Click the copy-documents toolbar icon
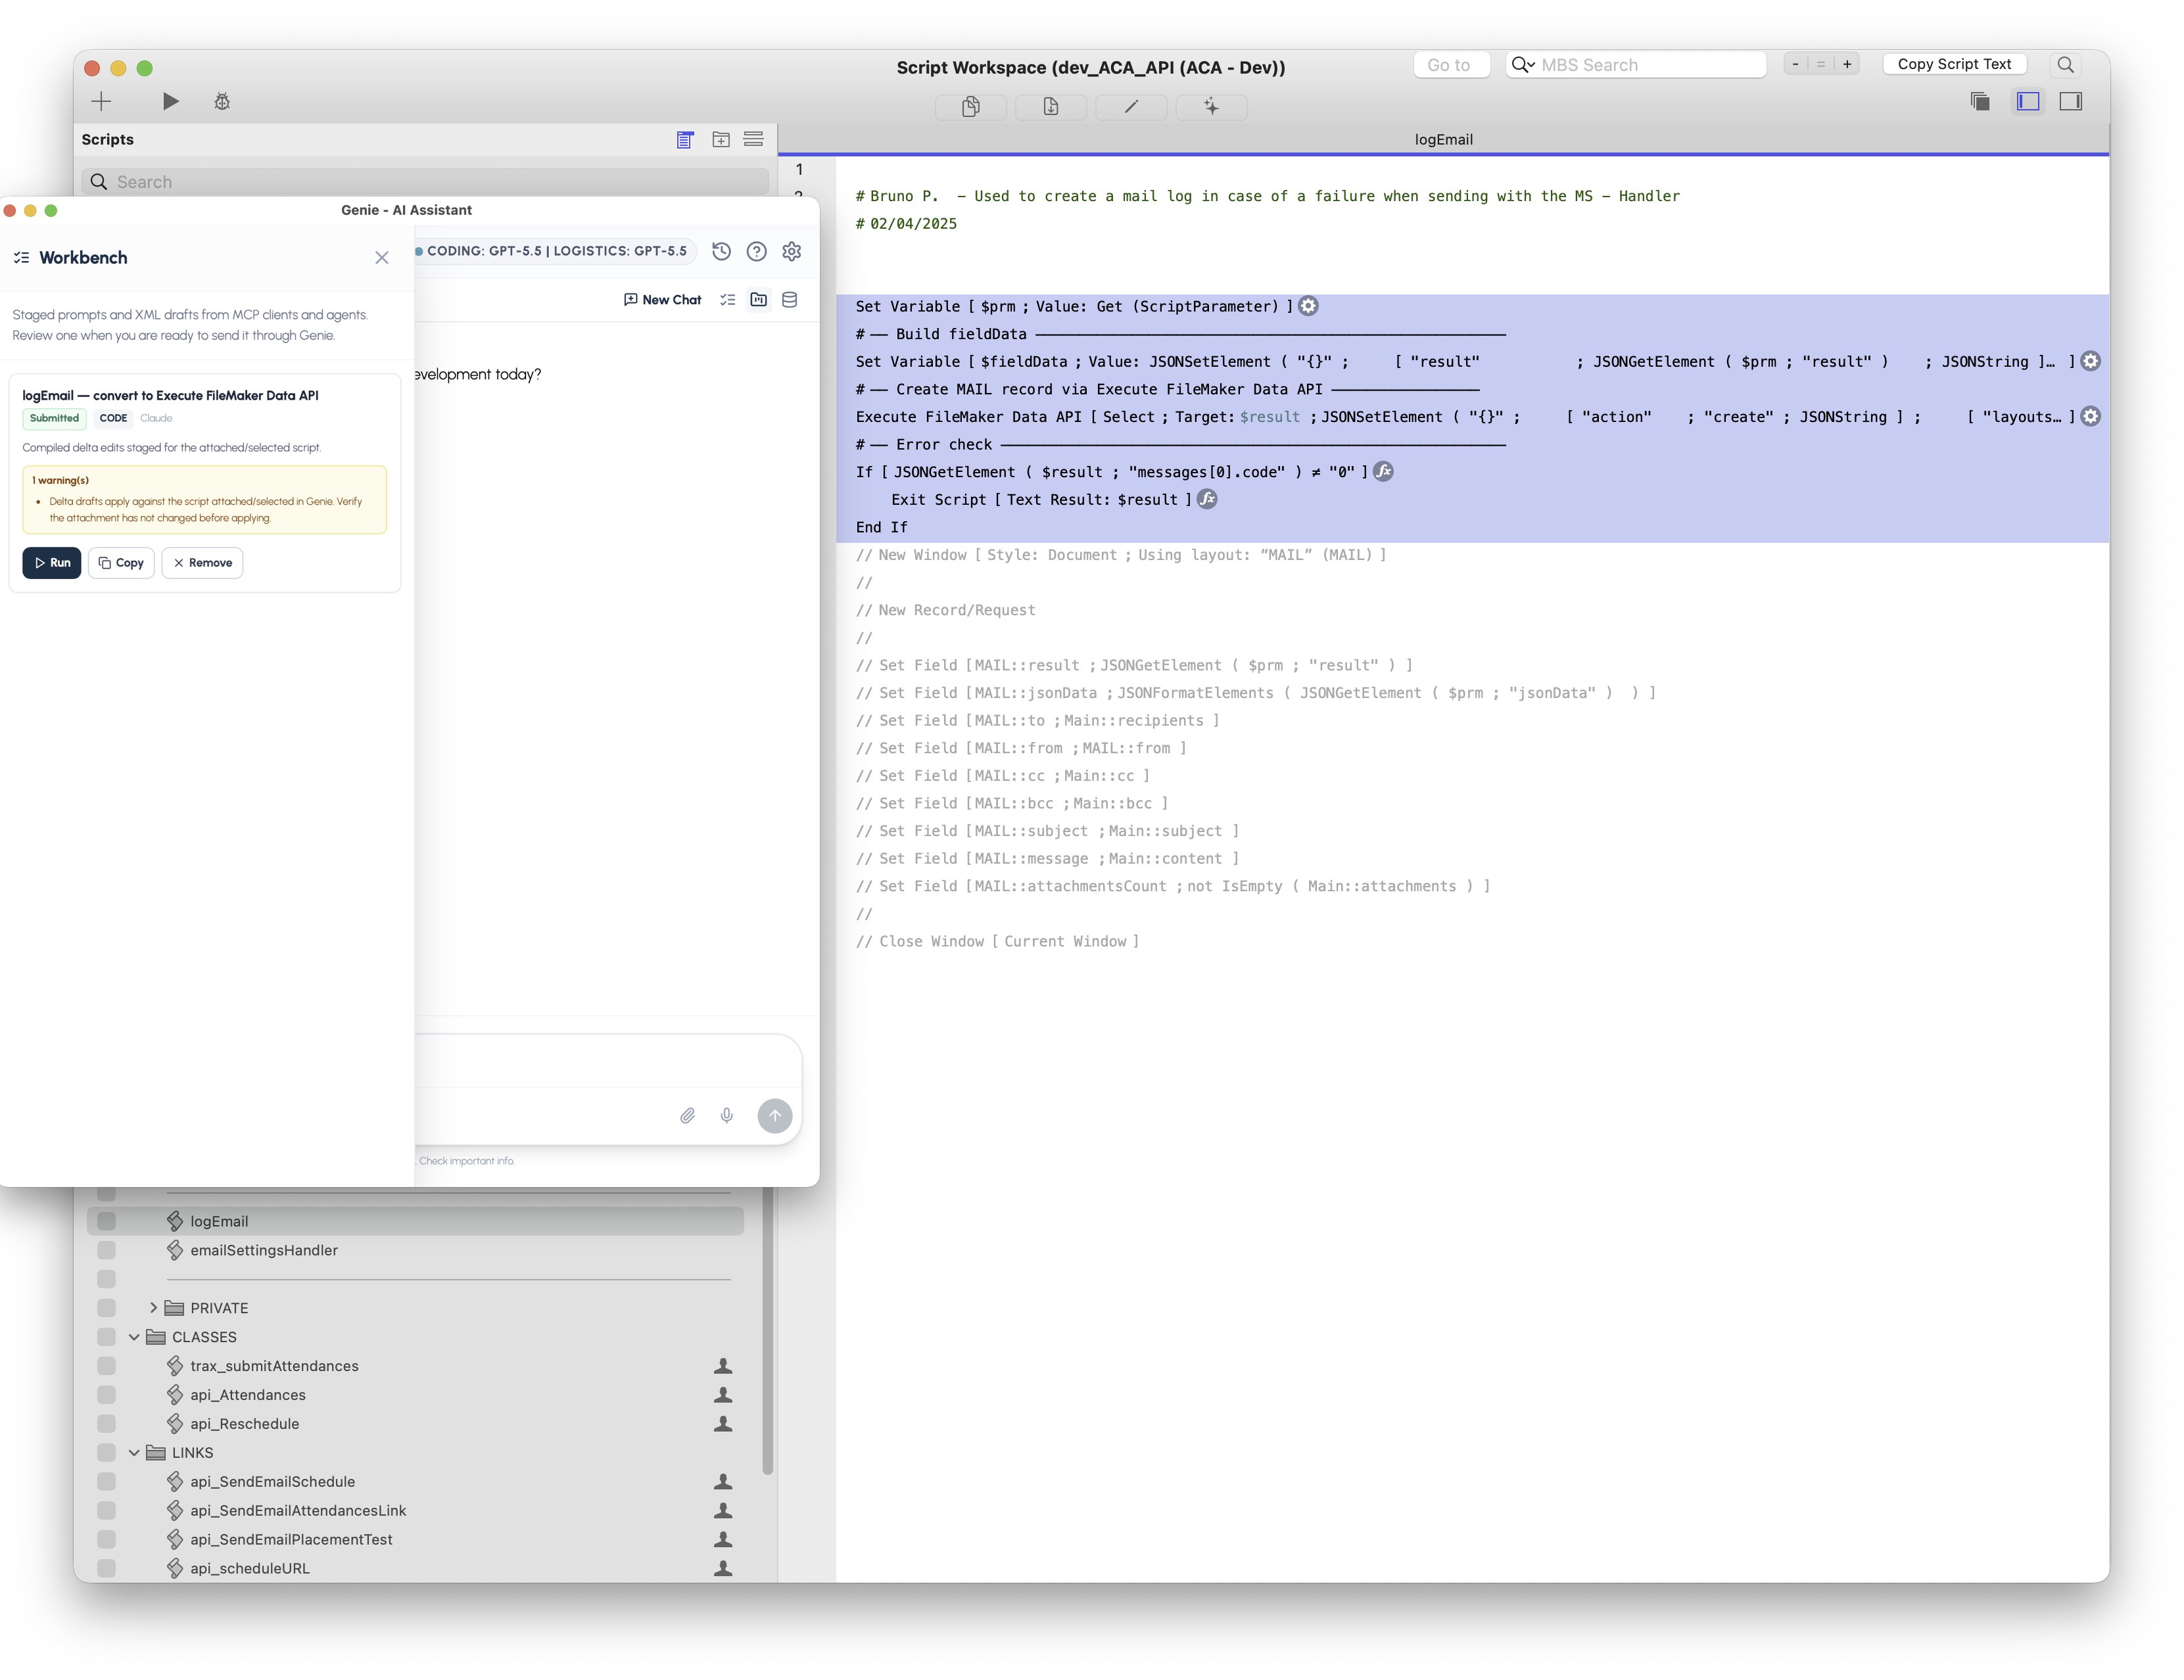Image resolution: width=2184 pixels, height=1680 pixels. click(x=970, y=106)
